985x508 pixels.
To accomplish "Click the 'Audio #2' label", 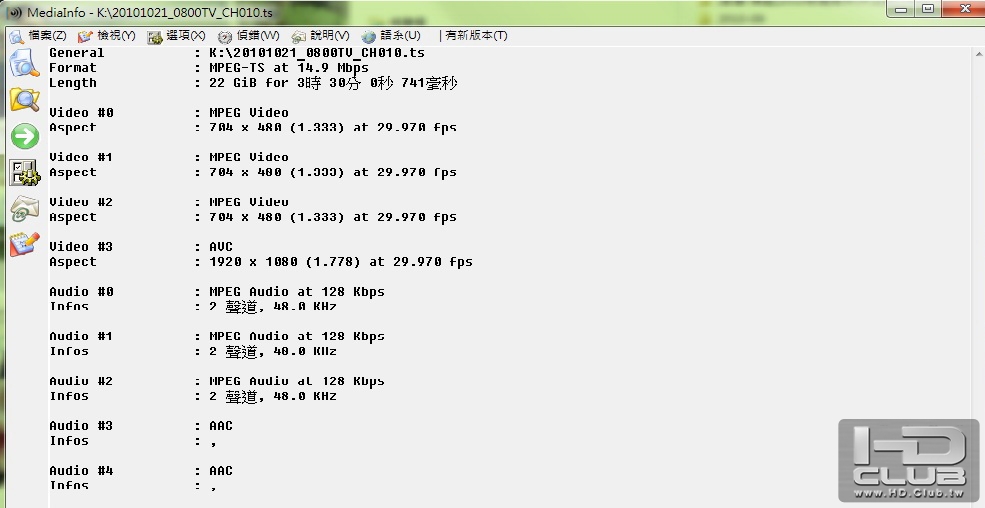I will click(82, 381).
